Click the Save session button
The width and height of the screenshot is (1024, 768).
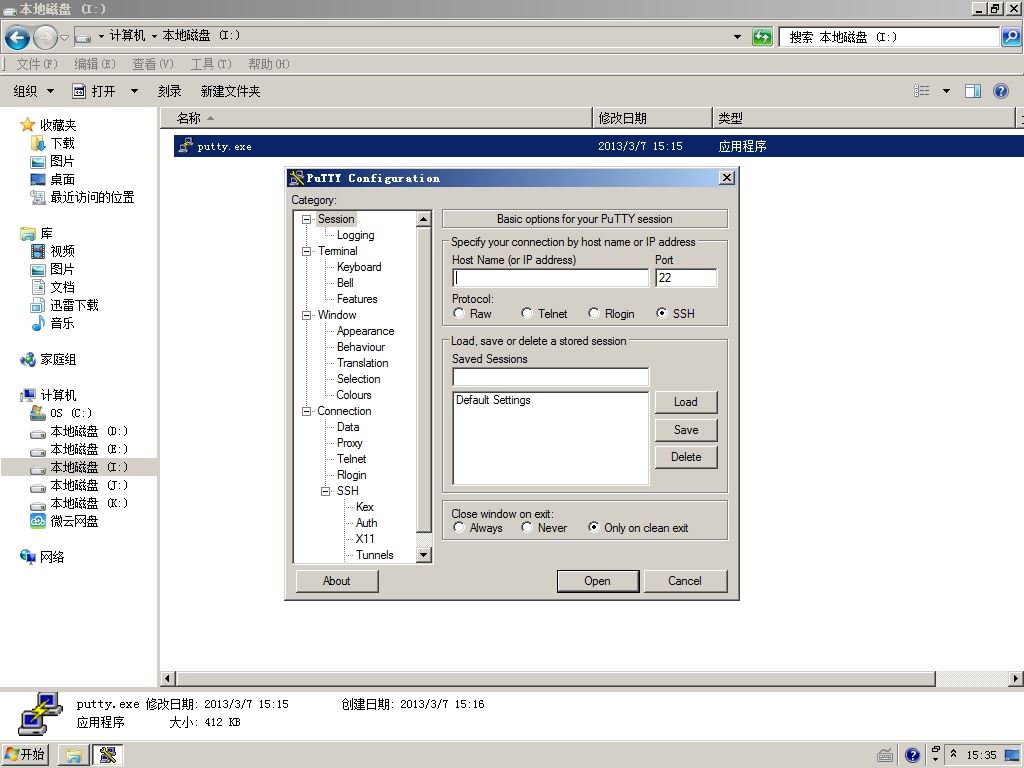point(686,430)
